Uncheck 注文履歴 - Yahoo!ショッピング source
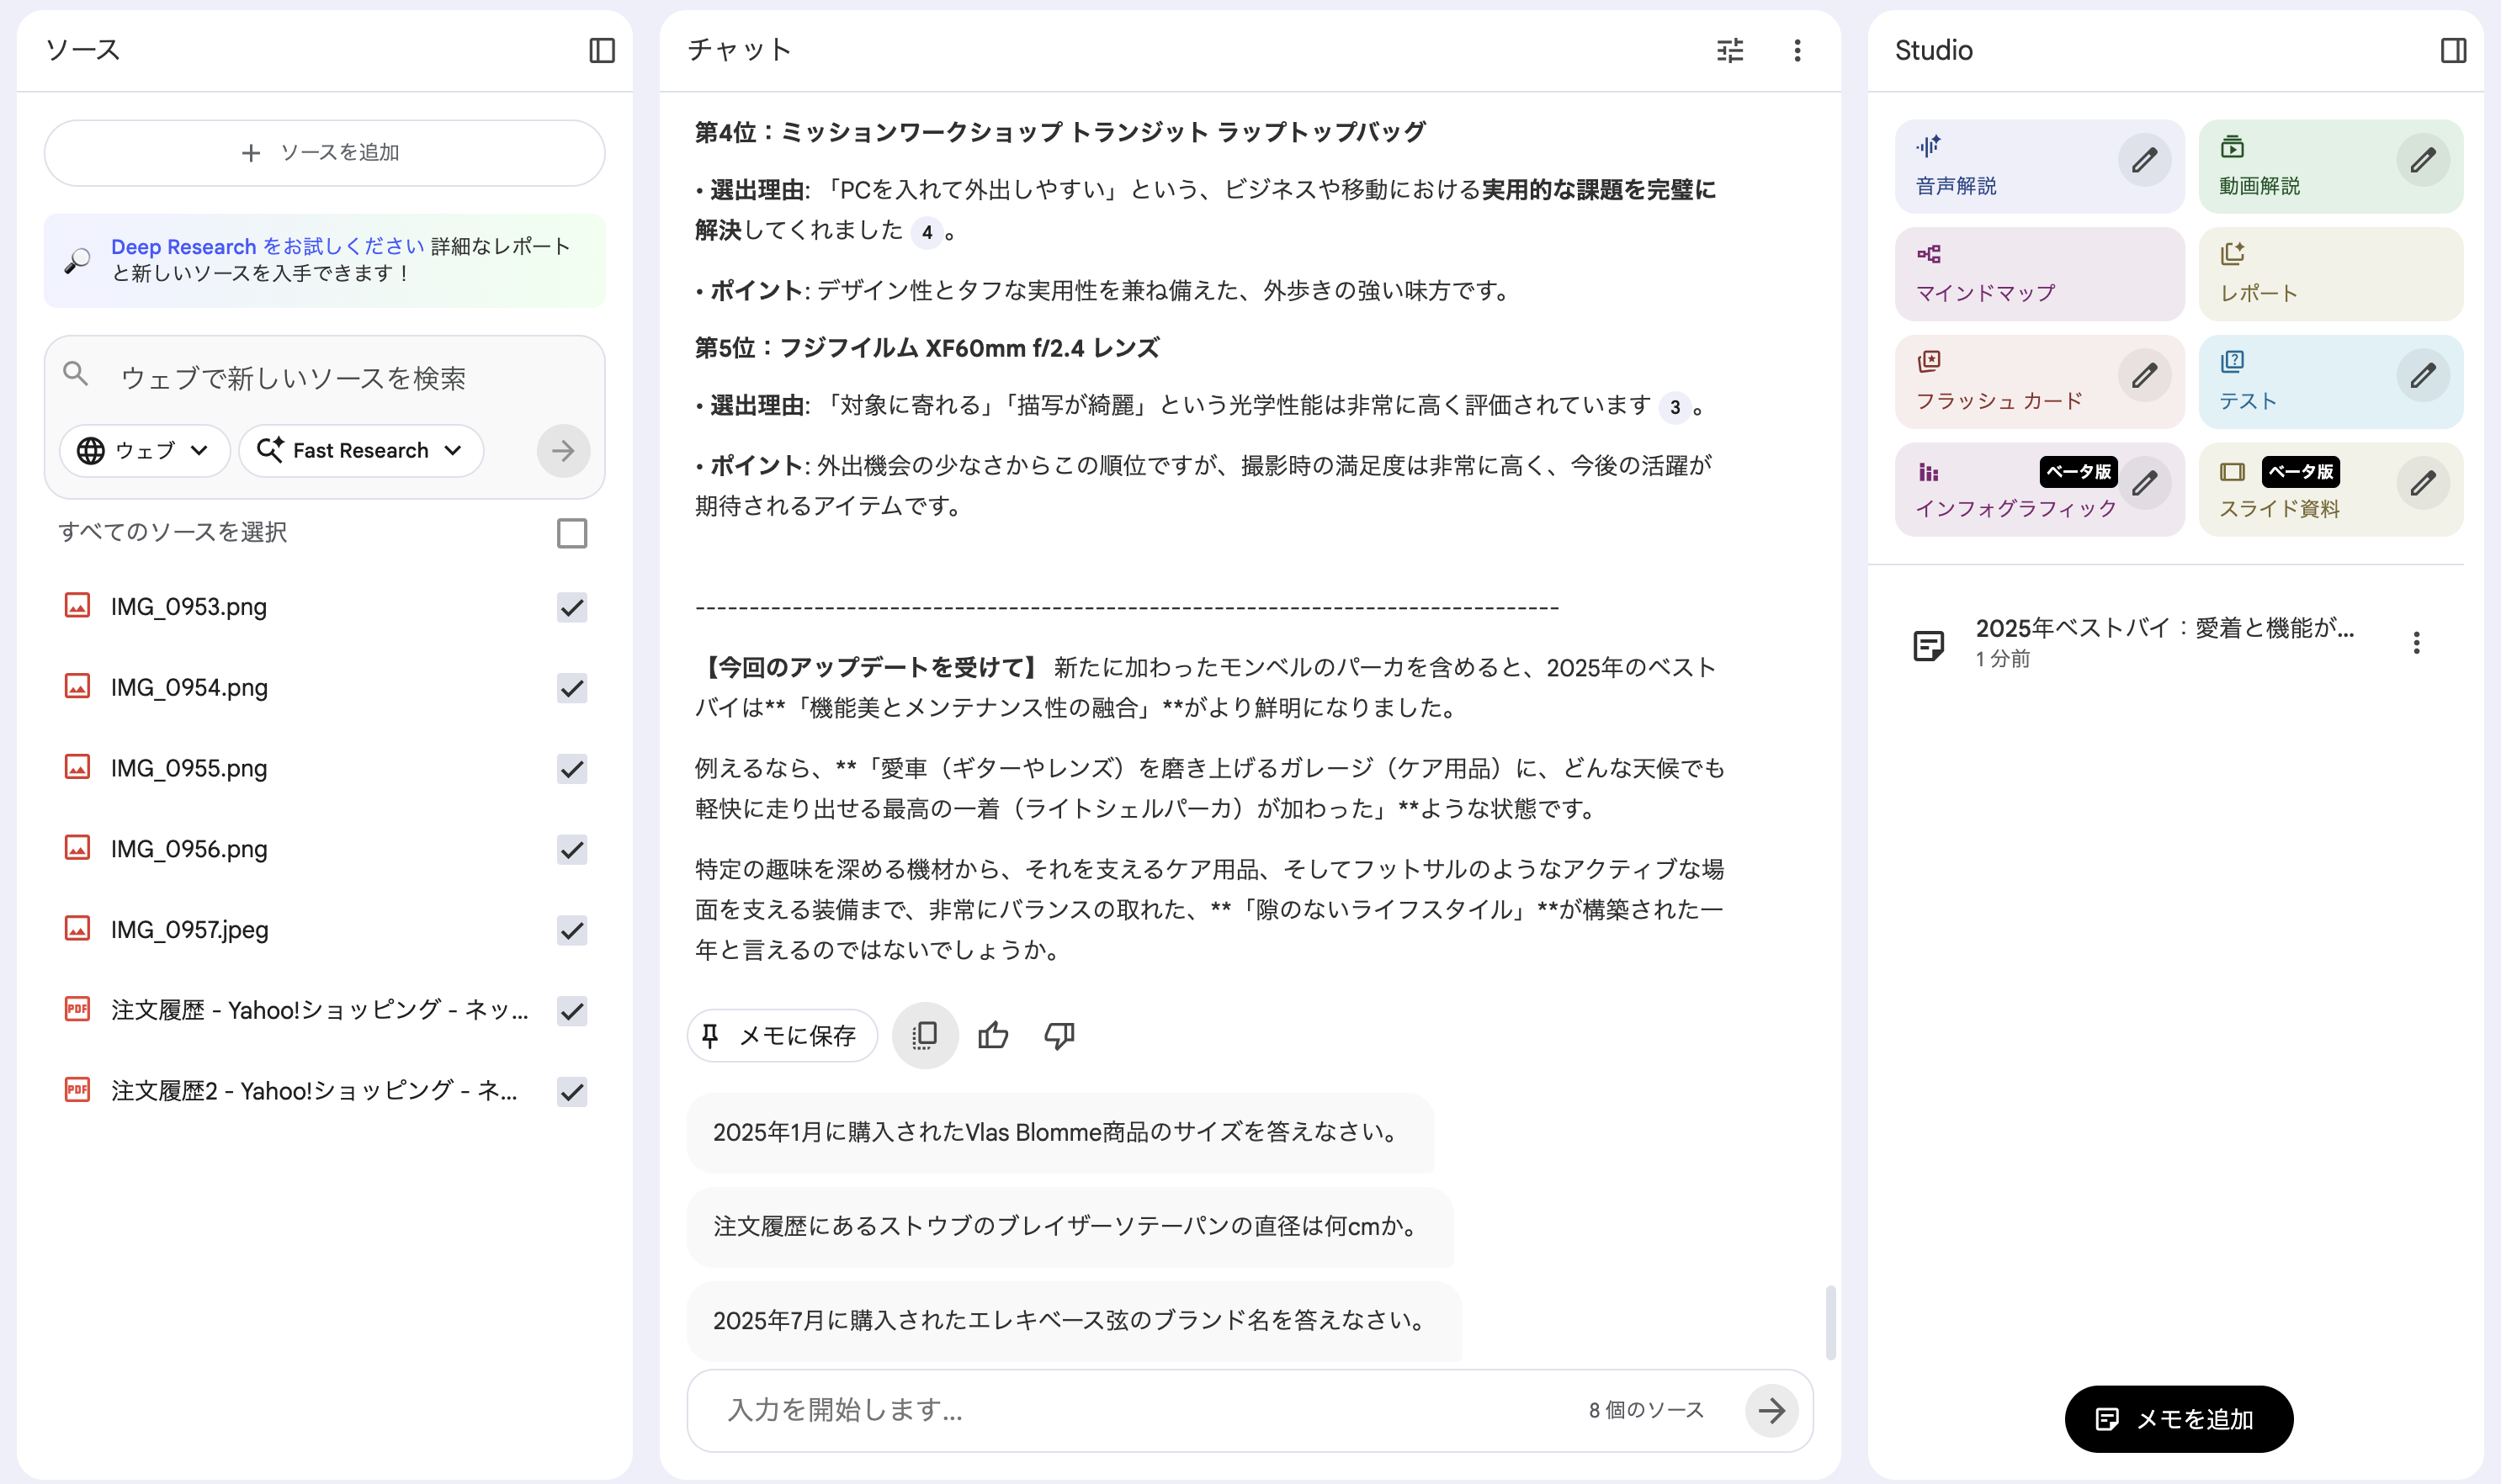This screenshot has width=2501, height=1484. pyautogui.click(x=572, y=1011)
